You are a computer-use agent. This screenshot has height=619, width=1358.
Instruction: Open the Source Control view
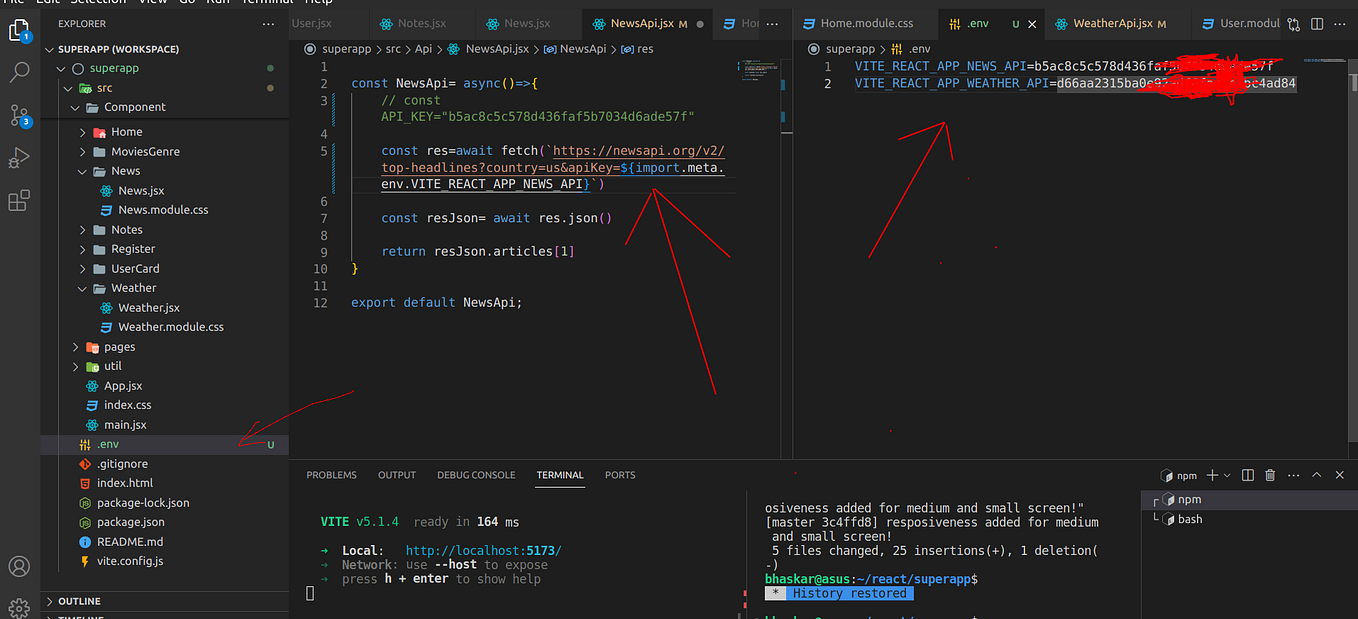(20, 113)
